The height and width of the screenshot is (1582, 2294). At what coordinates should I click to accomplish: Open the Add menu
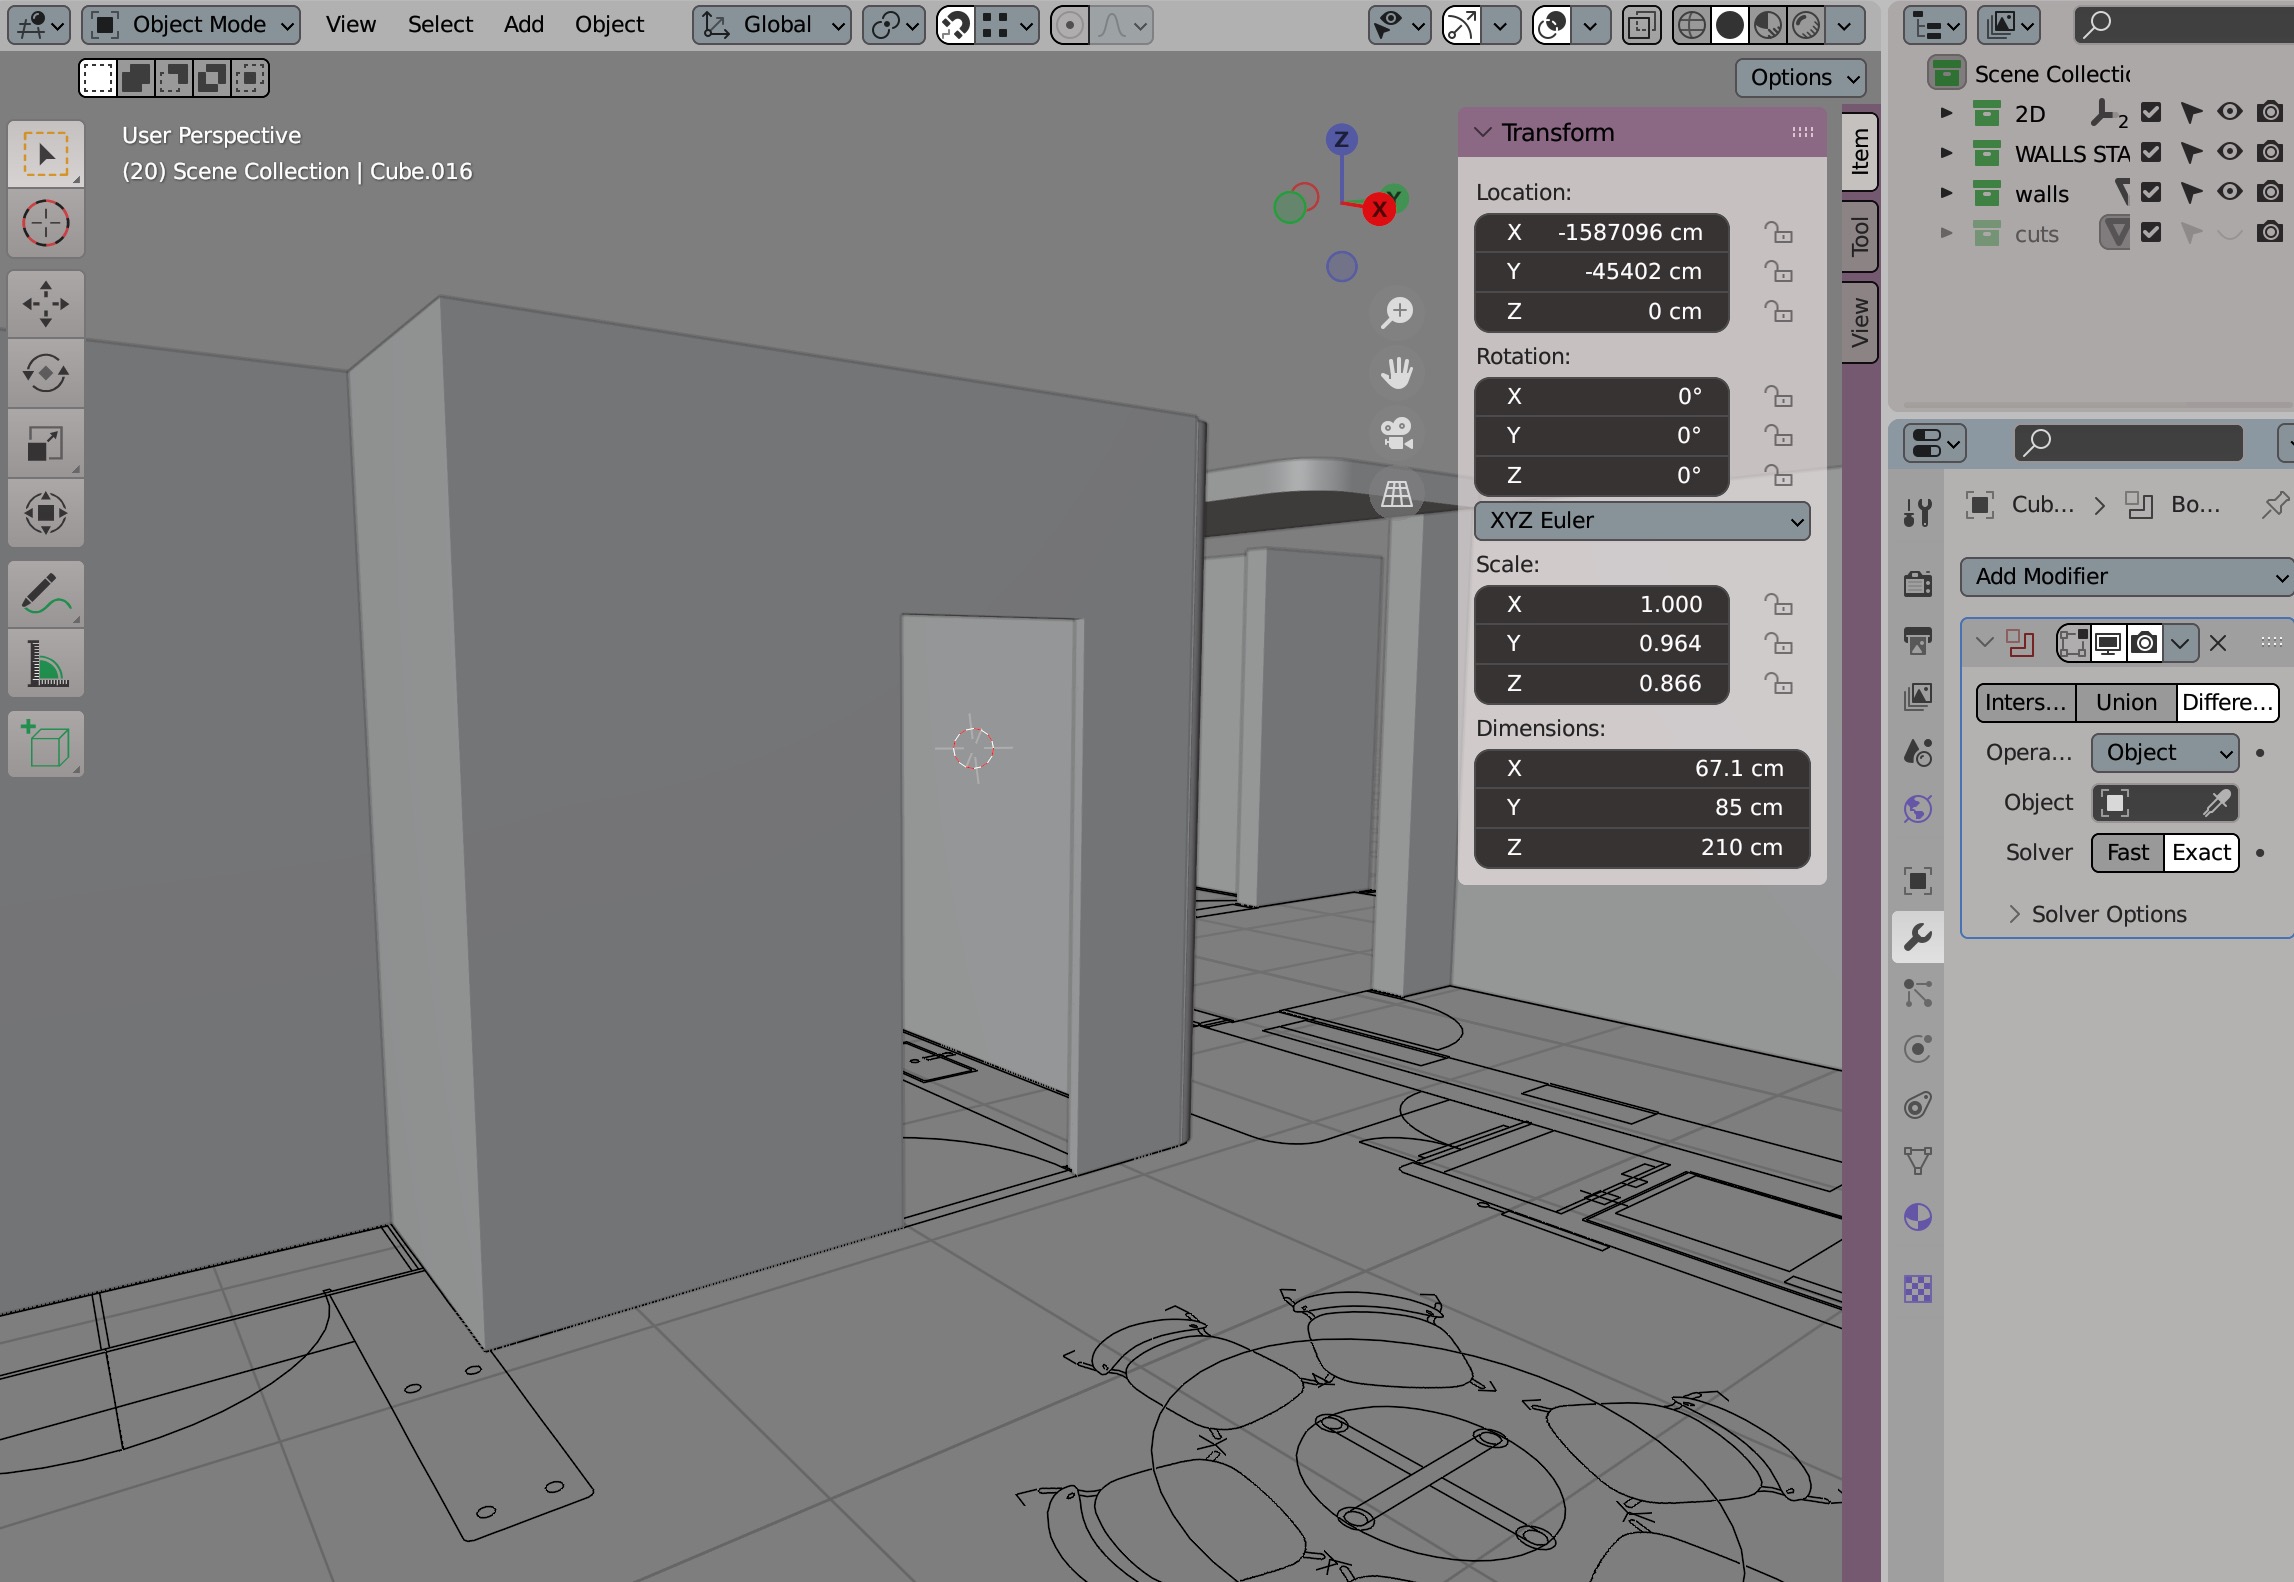pyautogui.click(x=523, y=24)
